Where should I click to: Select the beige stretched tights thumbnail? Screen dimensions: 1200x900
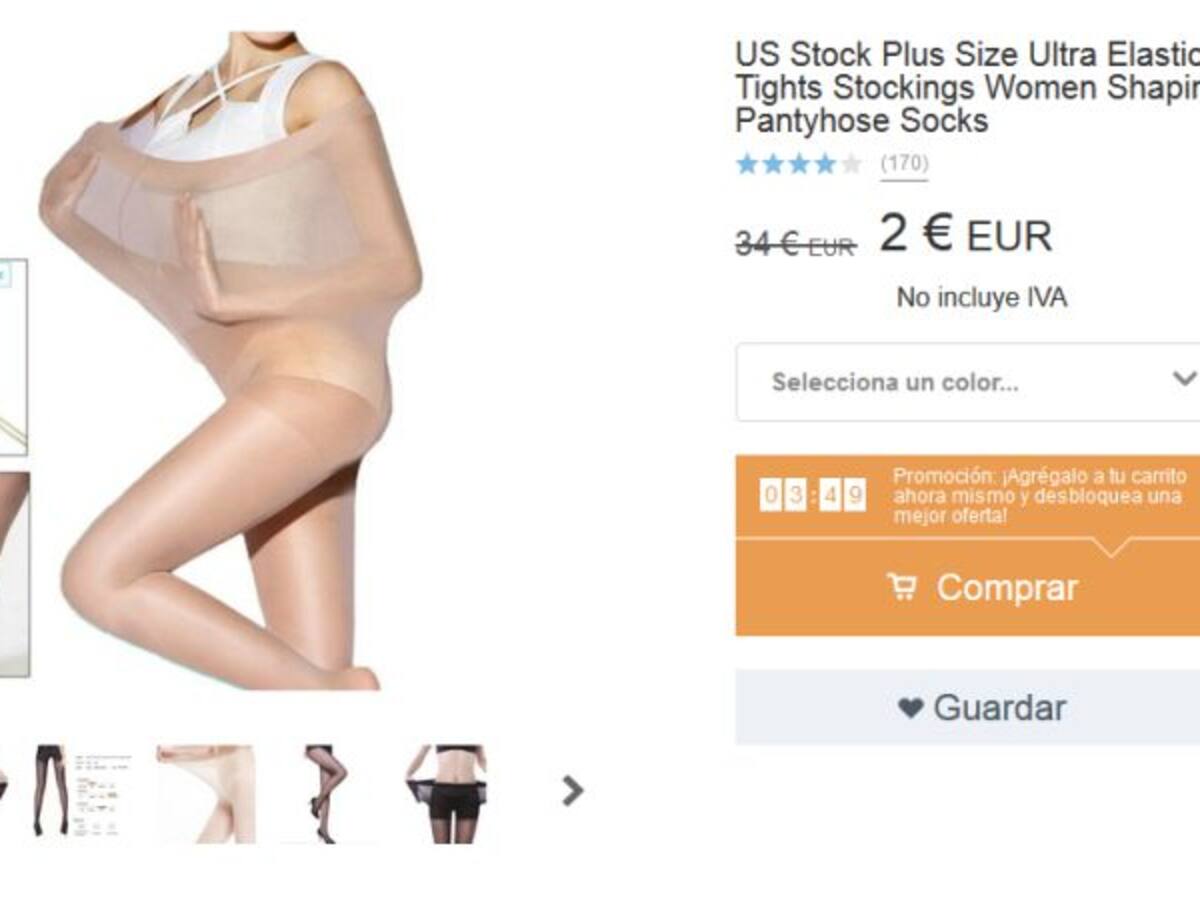(206, 794)
